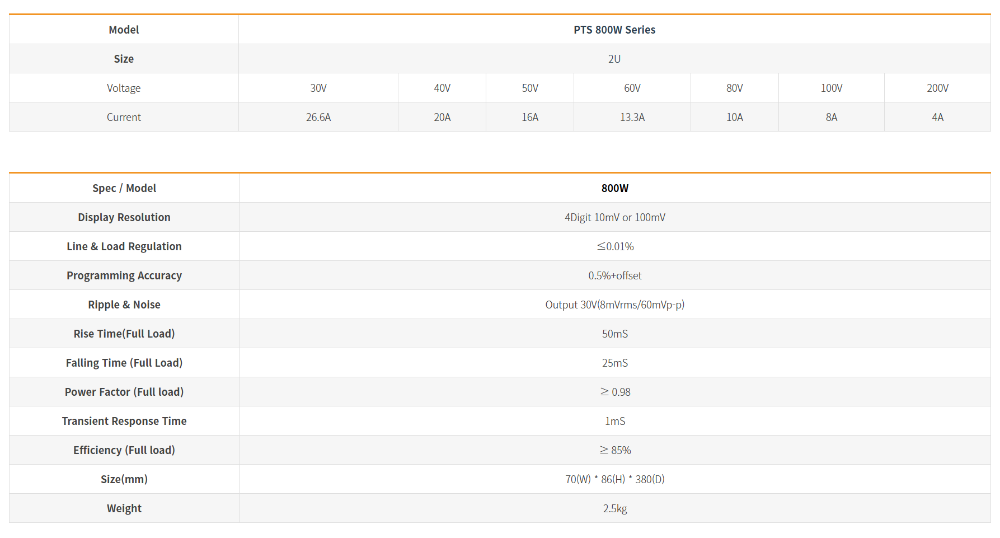Select the Transient Response Time 1mS value
This screenshot has width=1000, height=538.
coord(614,421)
